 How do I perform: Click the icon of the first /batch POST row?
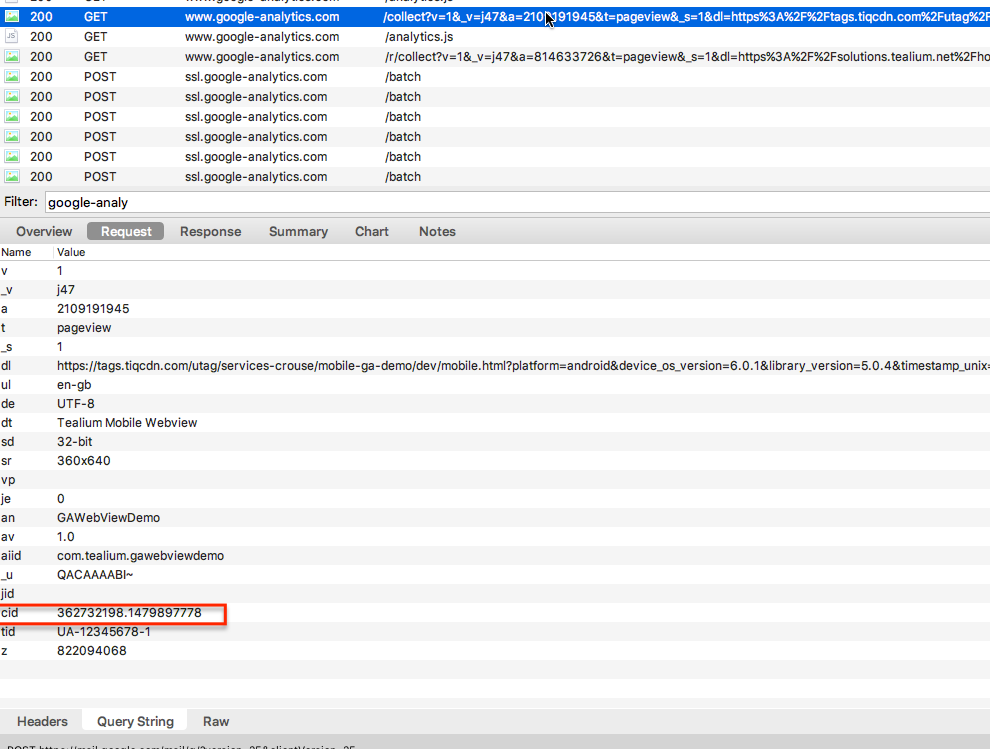point(12,77)
